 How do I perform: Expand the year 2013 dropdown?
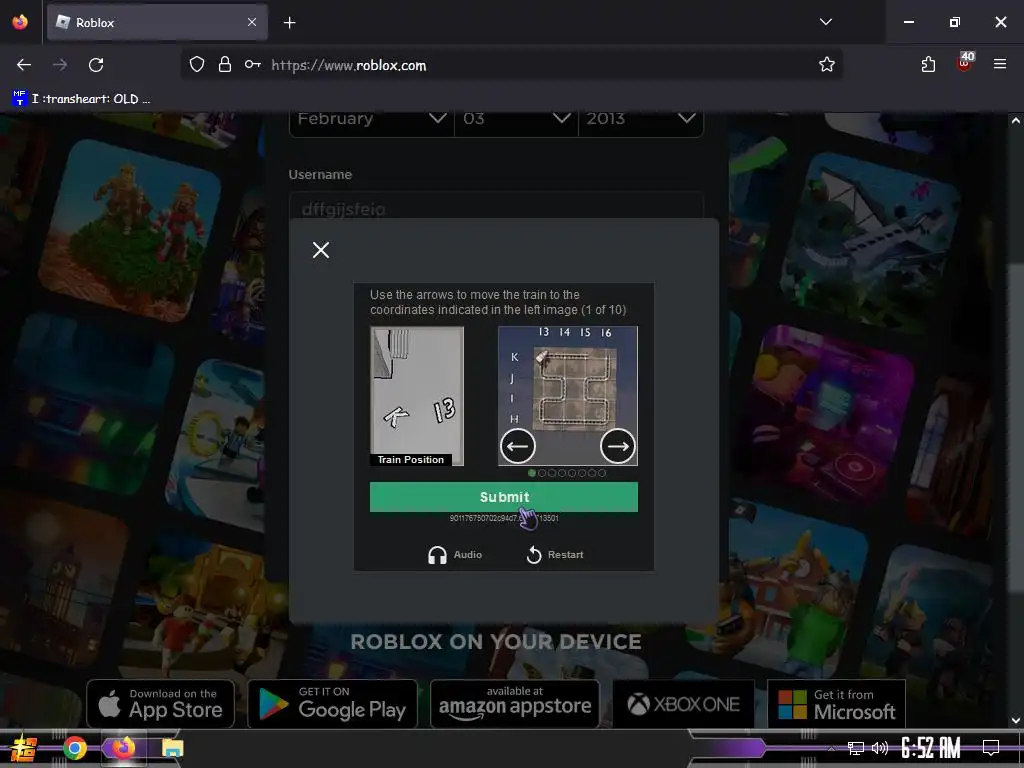pyautogui.click(x=641, y=120)
